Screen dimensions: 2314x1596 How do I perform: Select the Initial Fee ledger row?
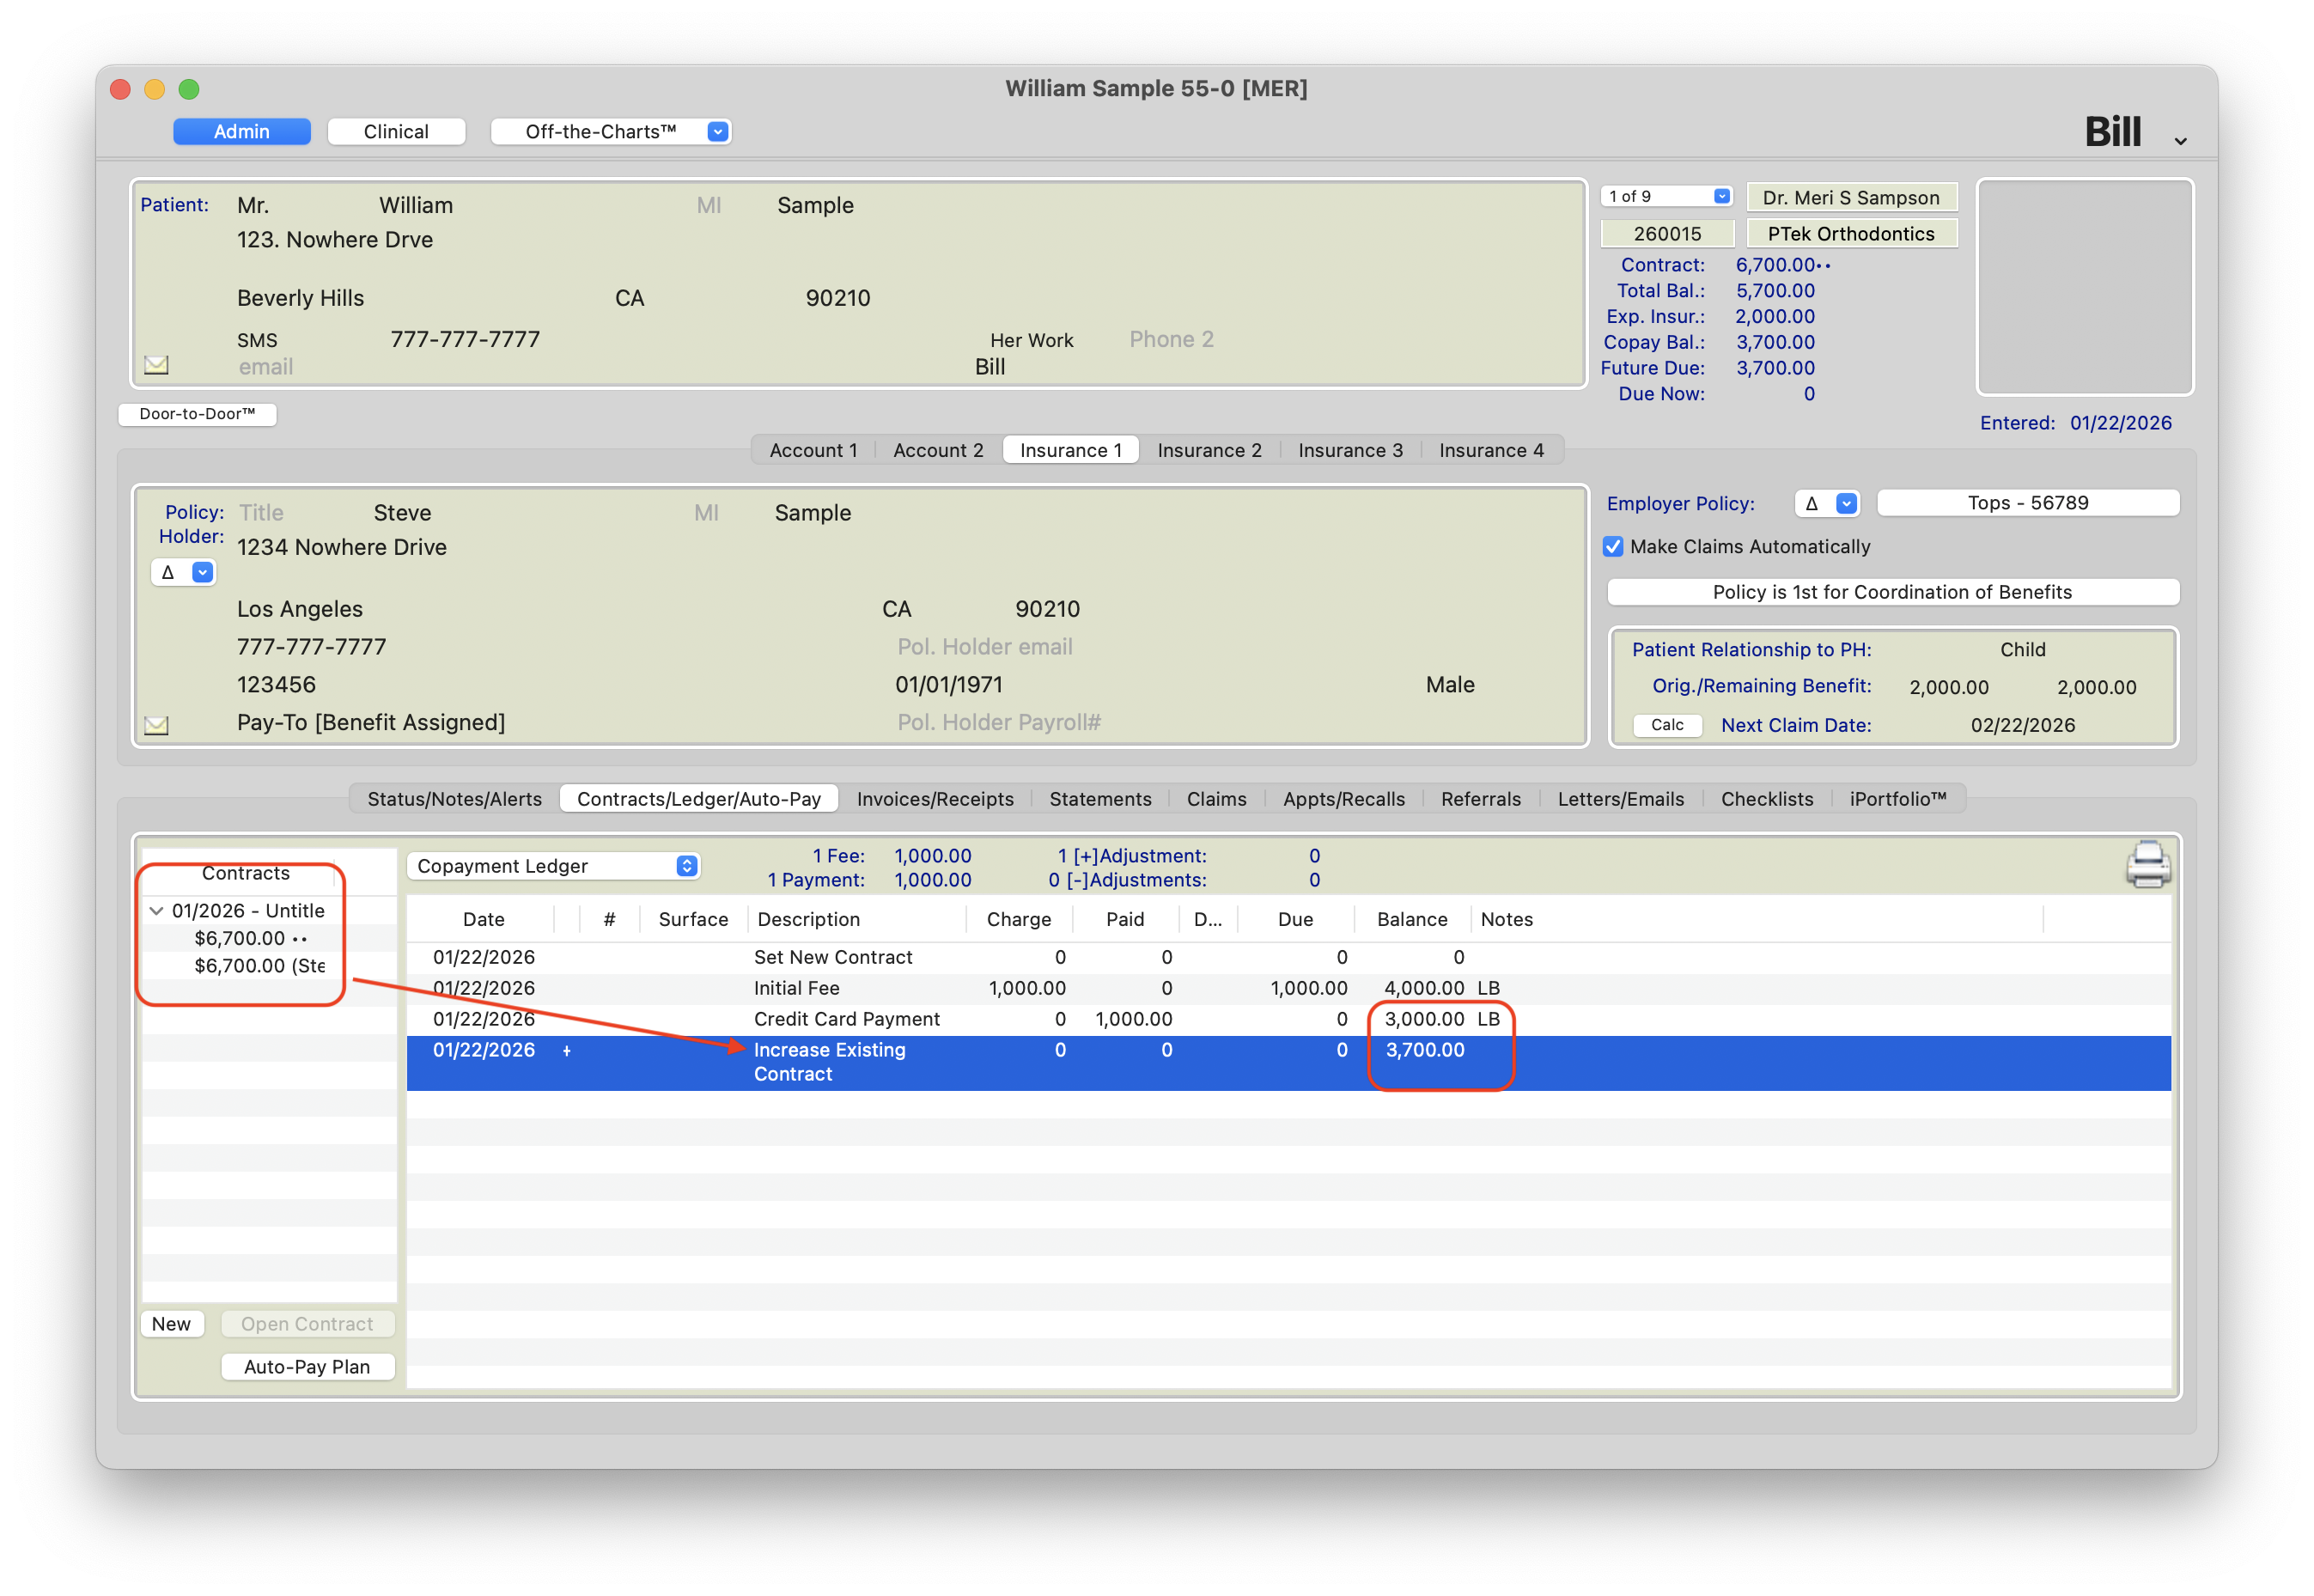[796, 988]
